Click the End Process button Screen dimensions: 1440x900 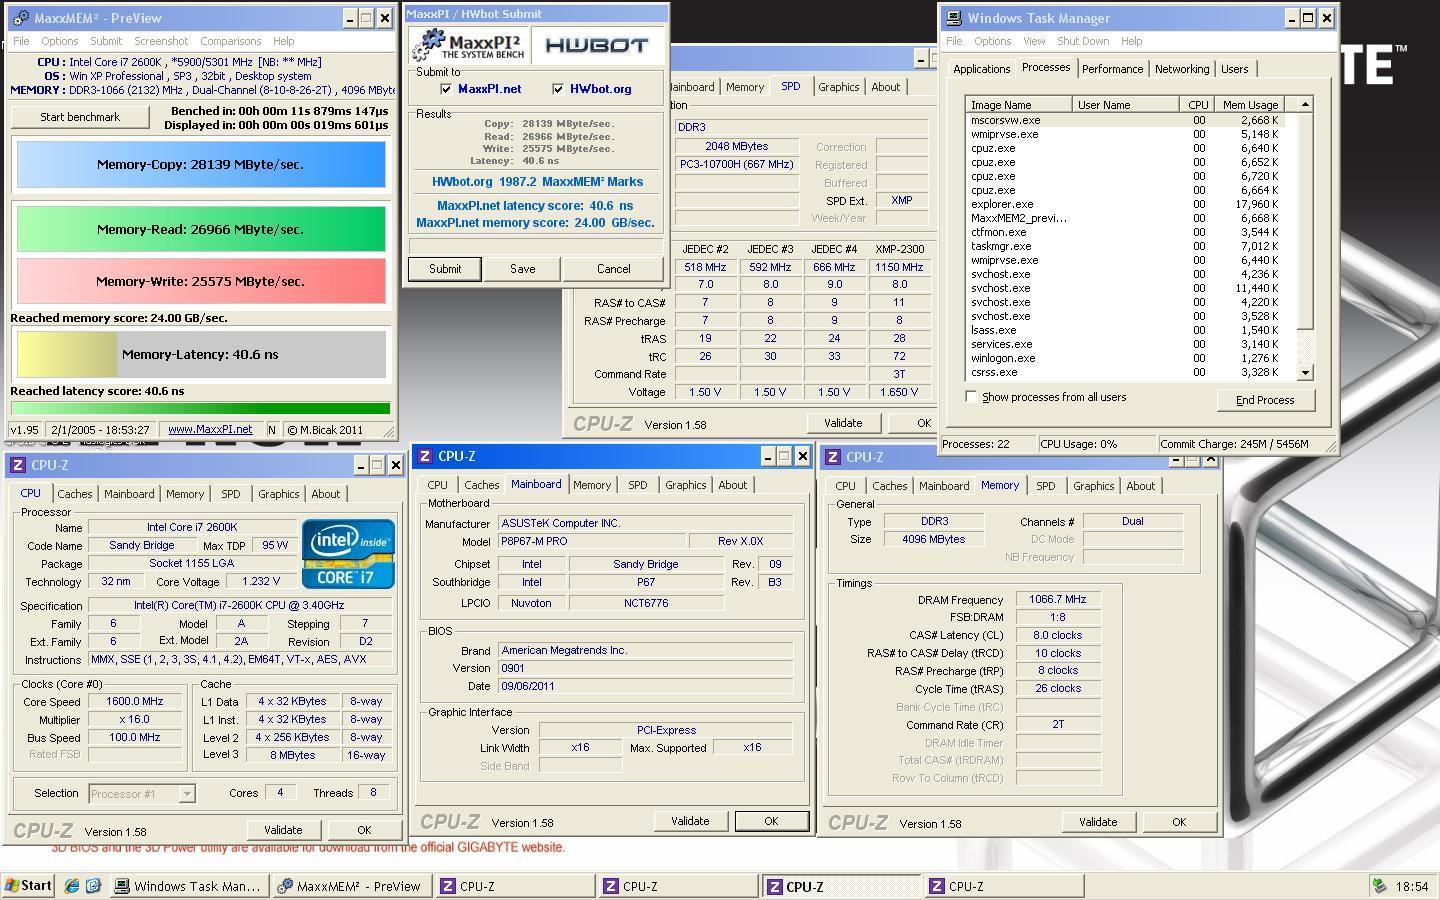click(1265, 400)
